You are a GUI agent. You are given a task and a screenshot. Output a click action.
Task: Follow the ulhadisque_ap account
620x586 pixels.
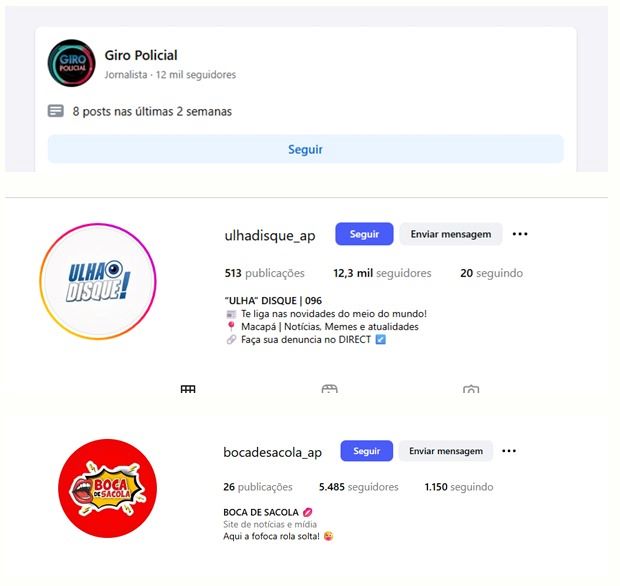click(364, 234)
